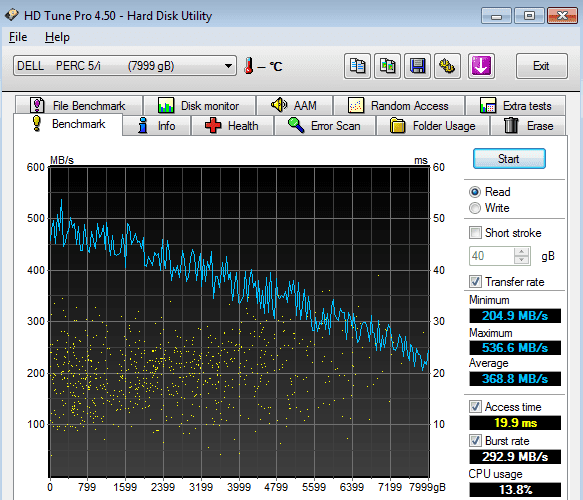Open the Random Access tab

[399, 106]
